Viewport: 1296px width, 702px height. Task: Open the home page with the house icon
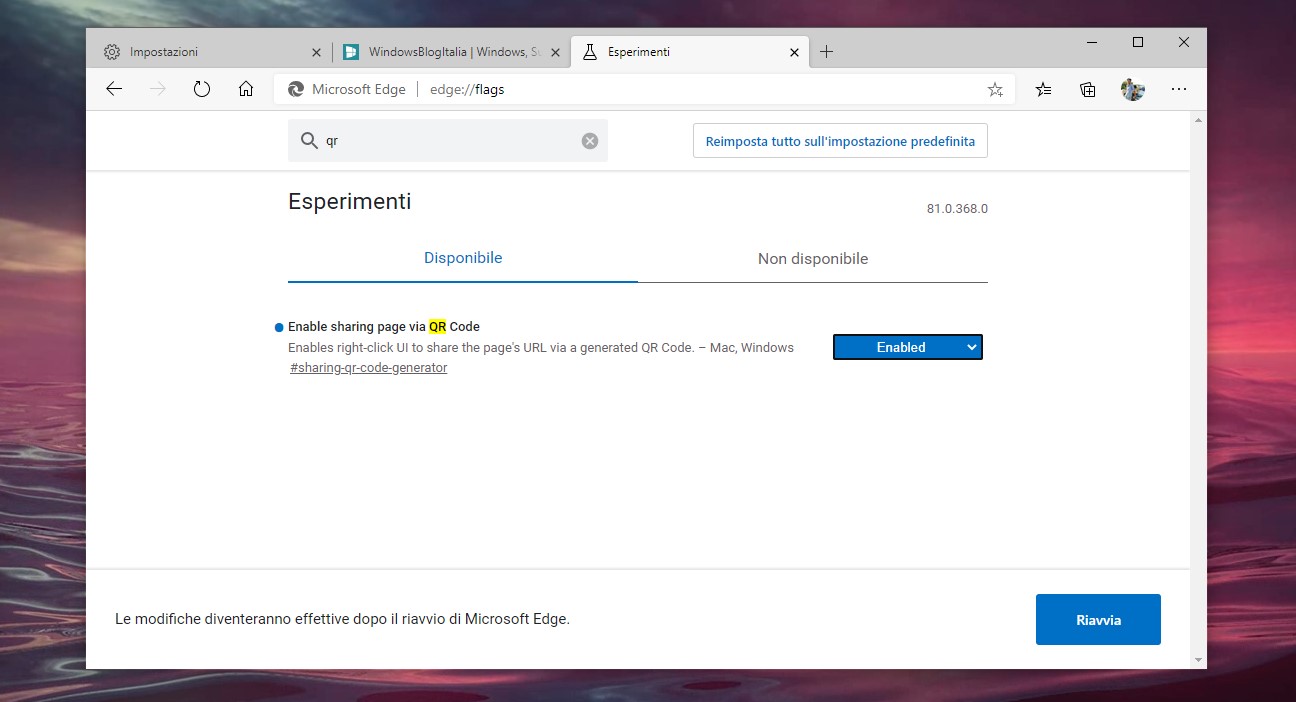point(246,89)
